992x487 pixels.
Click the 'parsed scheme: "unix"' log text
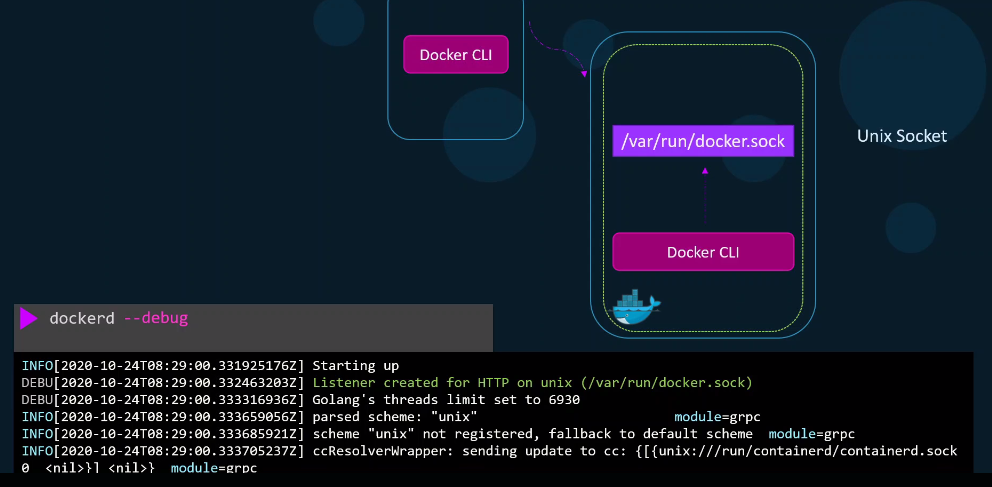[x=395, y=417]
